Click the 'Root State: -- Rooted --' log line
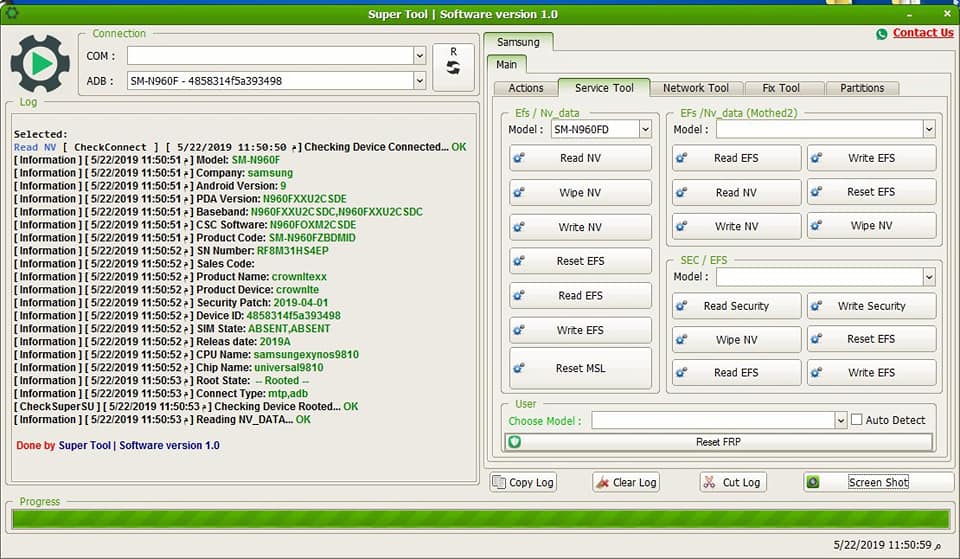Viewport: 960px width, 559px height. [x=162, y=380]
